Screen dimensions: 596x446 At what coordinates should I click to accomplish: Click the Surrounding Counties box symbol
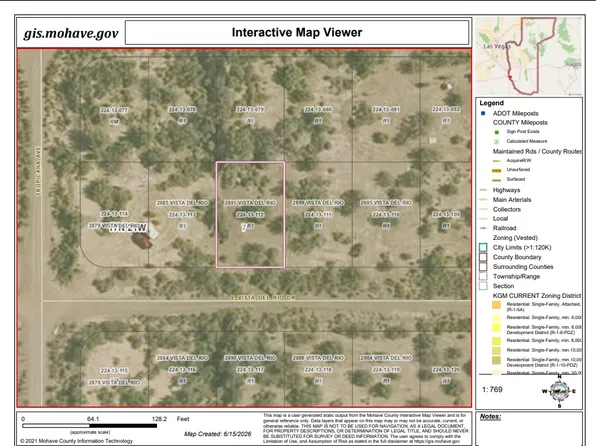(x=483, y=267)
